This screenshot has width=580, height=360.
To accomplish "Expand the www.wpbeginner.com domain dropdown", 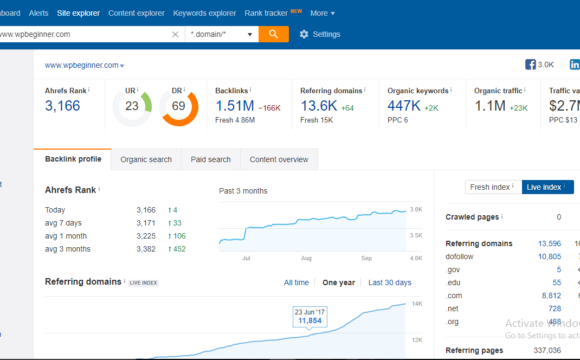I will (x=84, y=65).
